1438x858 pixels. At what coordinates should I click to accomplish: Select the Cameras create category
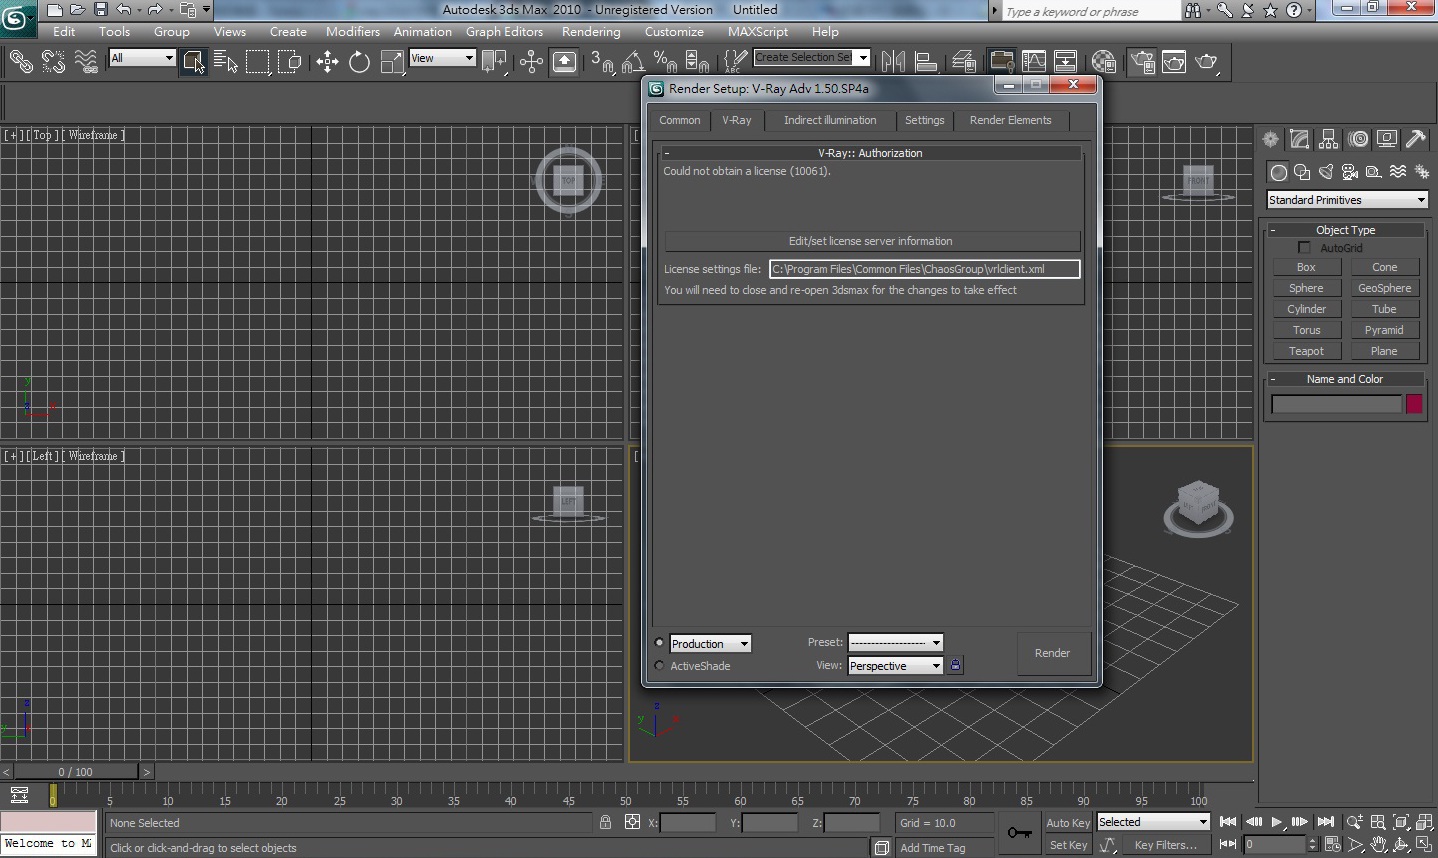[x=1350, y=172]
